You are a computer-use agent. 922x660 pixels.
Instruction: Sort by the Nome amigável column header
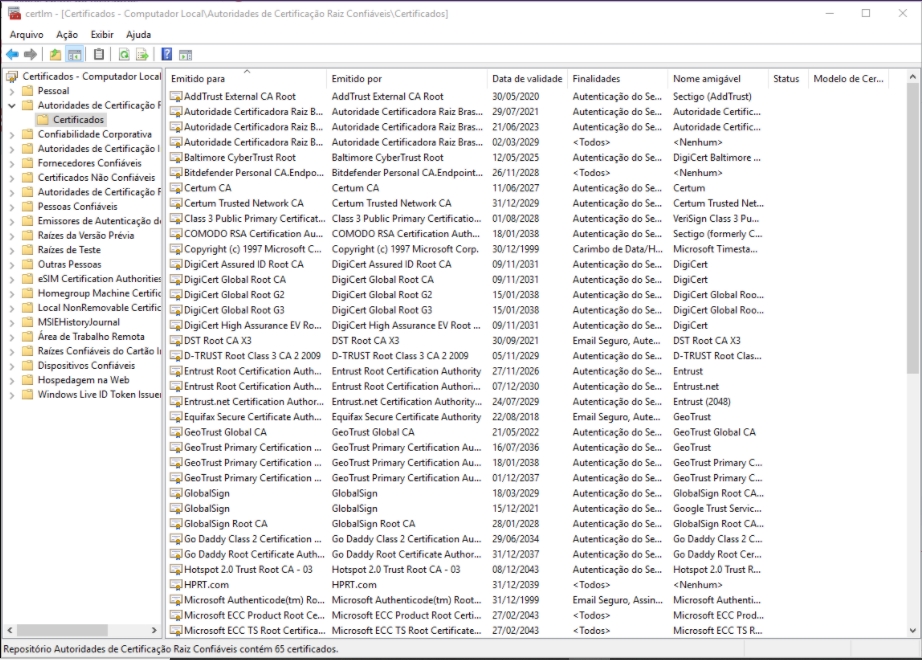point(719,78)
